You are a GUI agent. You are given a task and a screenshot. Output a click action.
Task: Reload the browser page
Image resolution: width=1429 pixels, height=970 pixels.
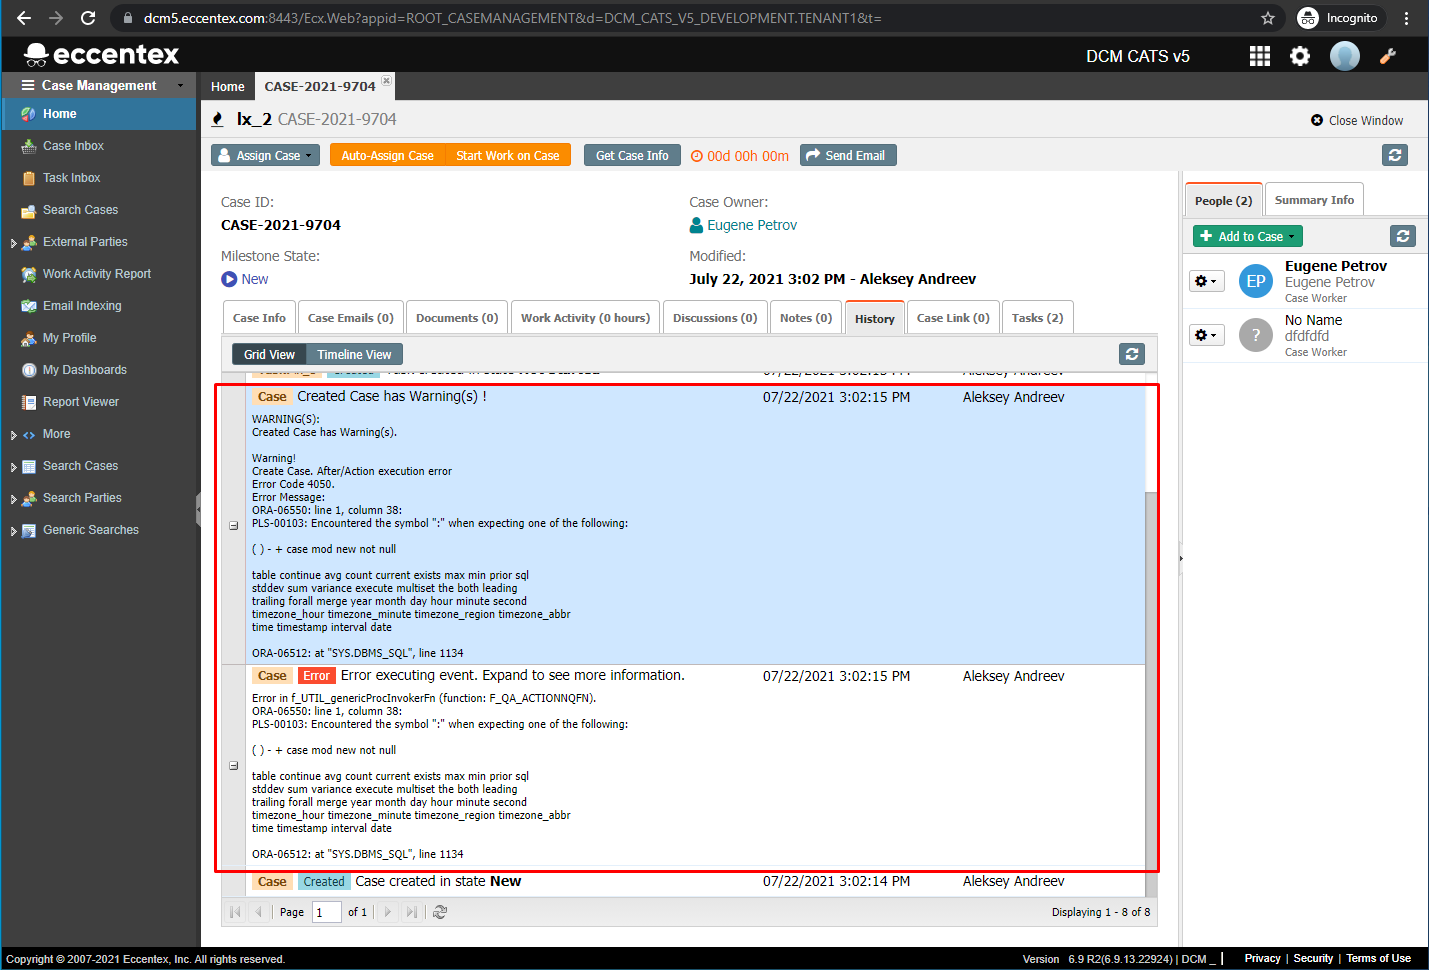click(x=88, y=18)
